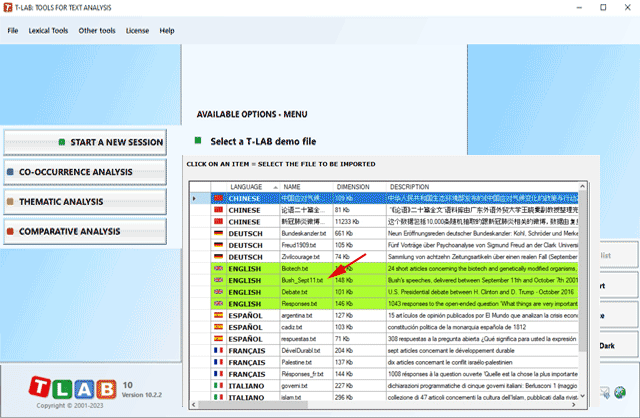Select the cadiz.txt file name
Screen dimensions: 640x418
pos(292,327)
